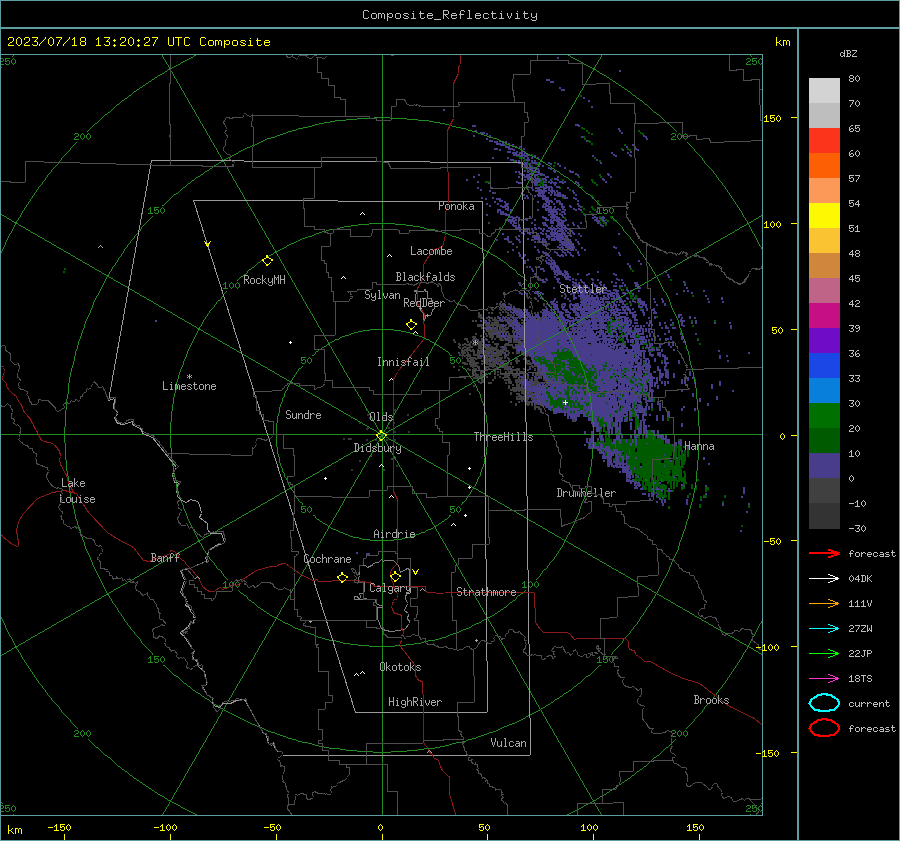Click the yellow diamond at radar center near Olds

381,436
